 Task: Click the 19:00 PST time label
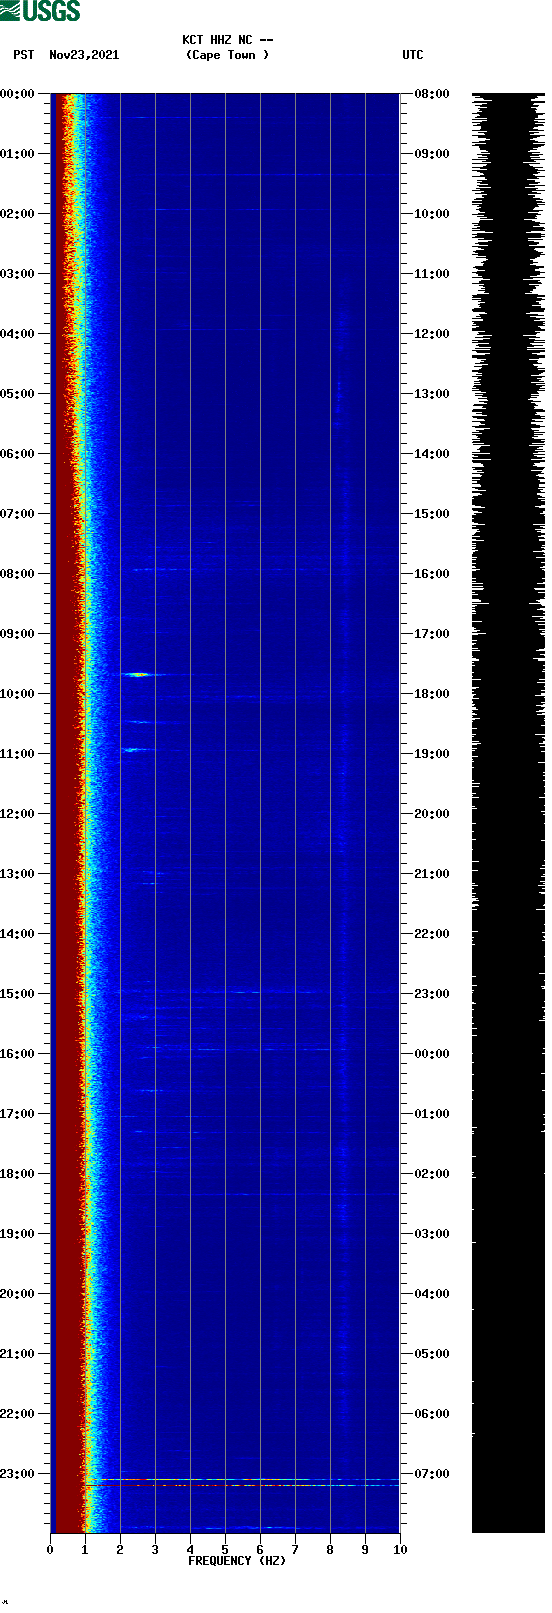18,1234
